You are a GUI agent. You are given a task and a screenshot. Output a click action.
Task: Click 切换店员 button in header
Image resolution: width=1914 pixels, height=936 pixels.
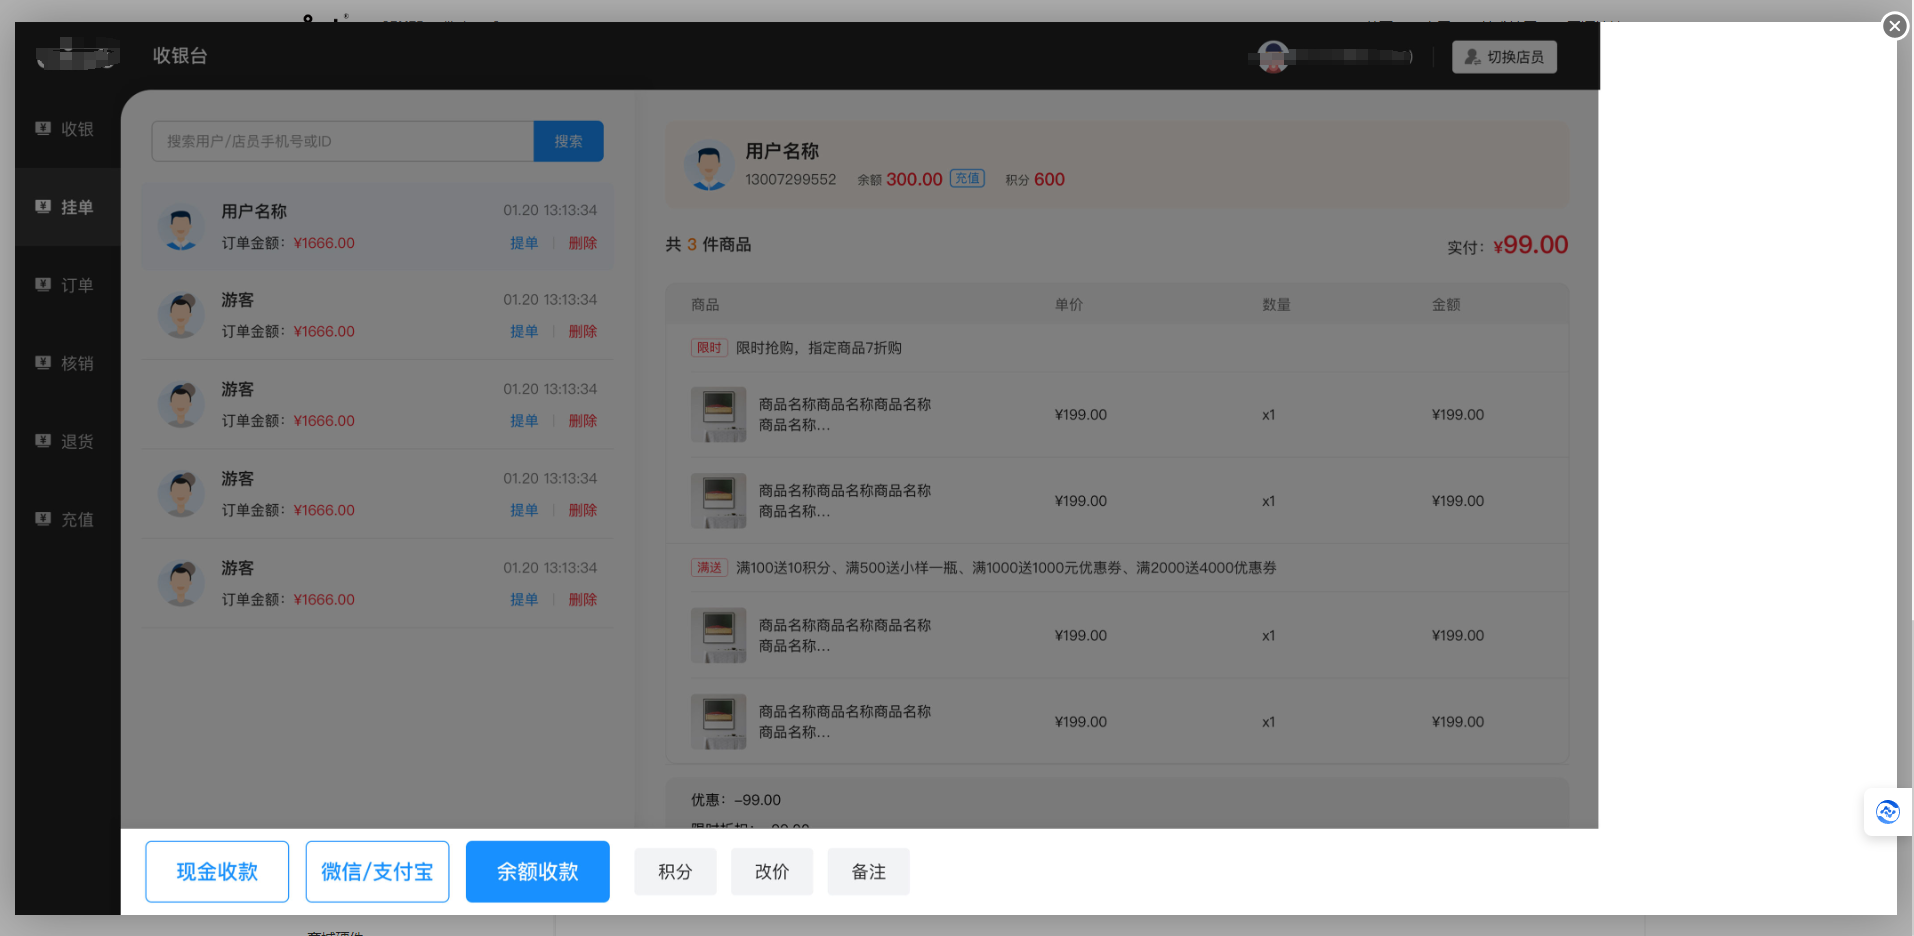pos(1504,57)
